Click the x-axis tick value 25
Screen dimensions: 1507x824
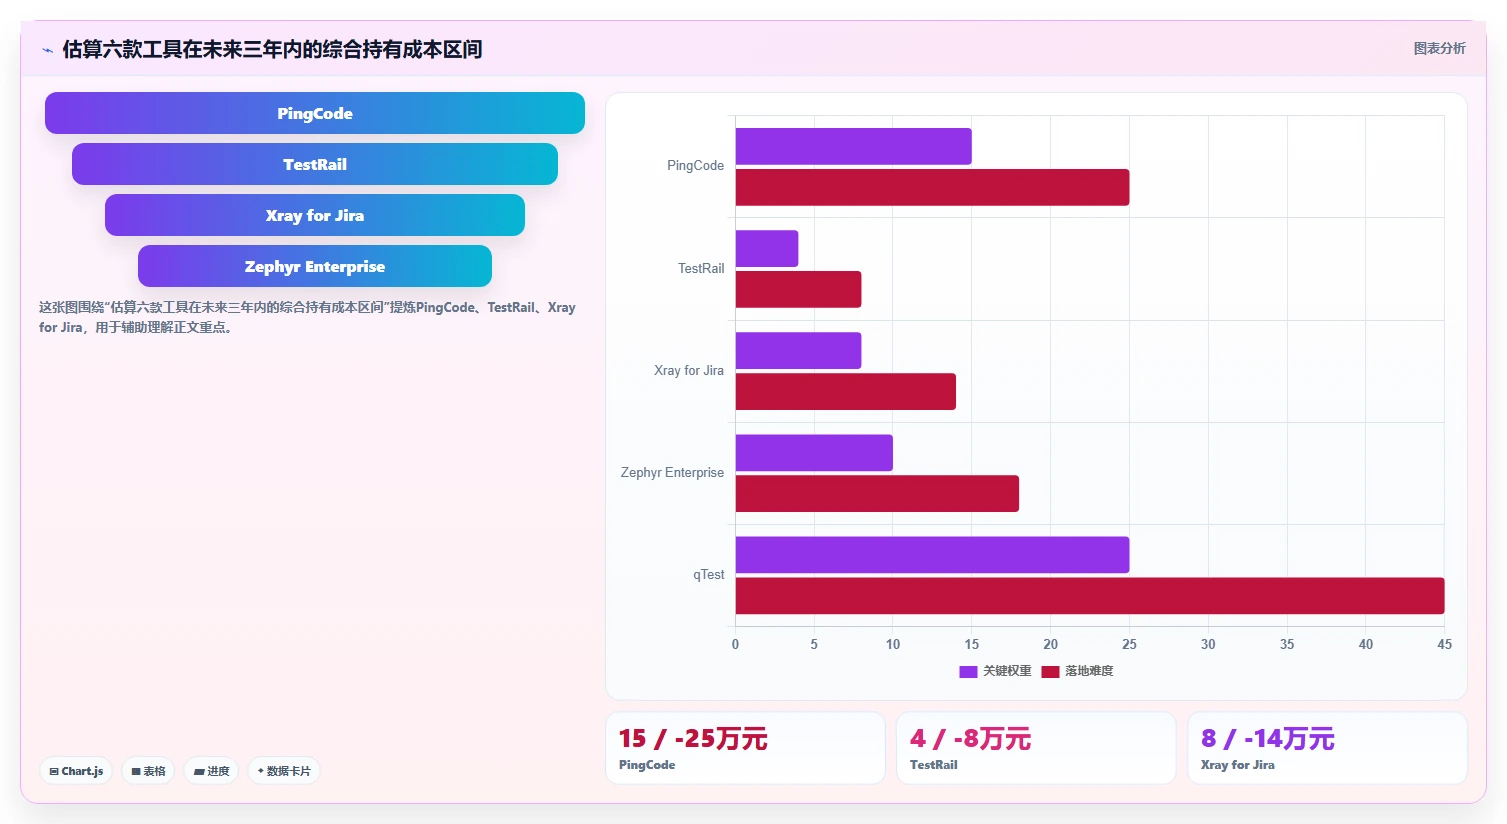pyautogui.click(x=1129, y=644)
